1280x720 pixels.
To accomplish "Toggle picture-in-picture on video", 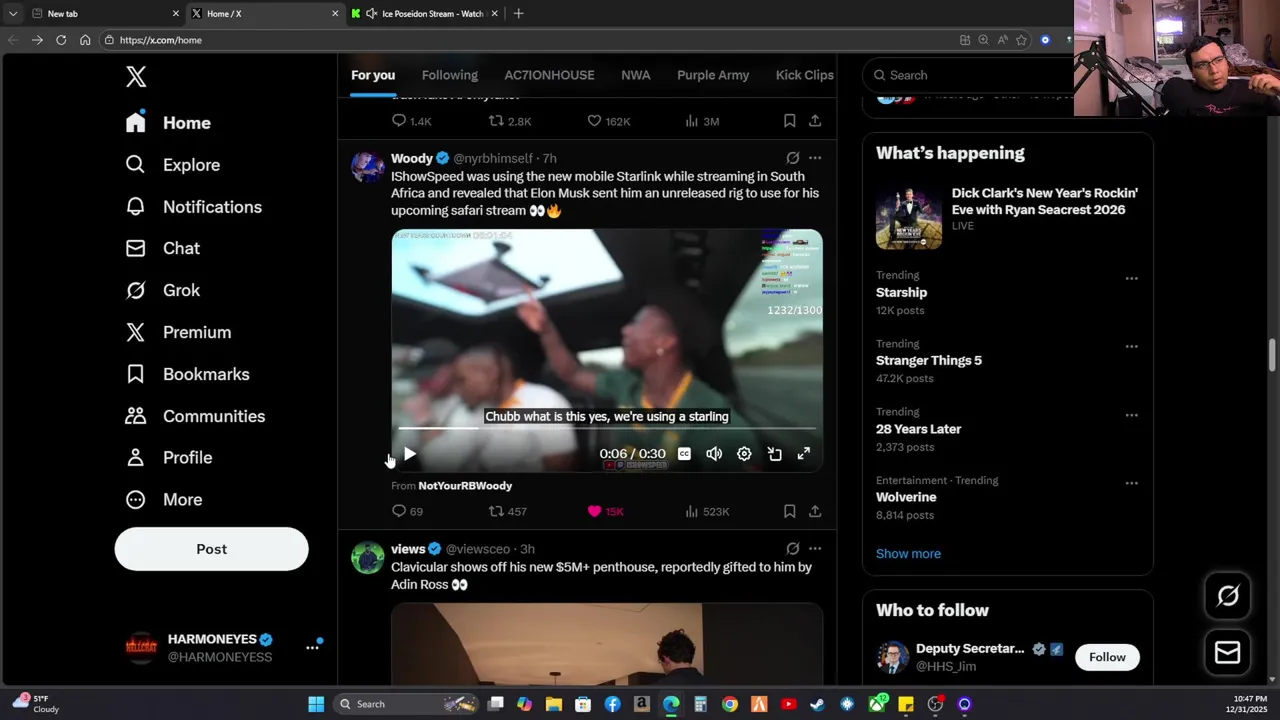I will [x=774, y=454].
